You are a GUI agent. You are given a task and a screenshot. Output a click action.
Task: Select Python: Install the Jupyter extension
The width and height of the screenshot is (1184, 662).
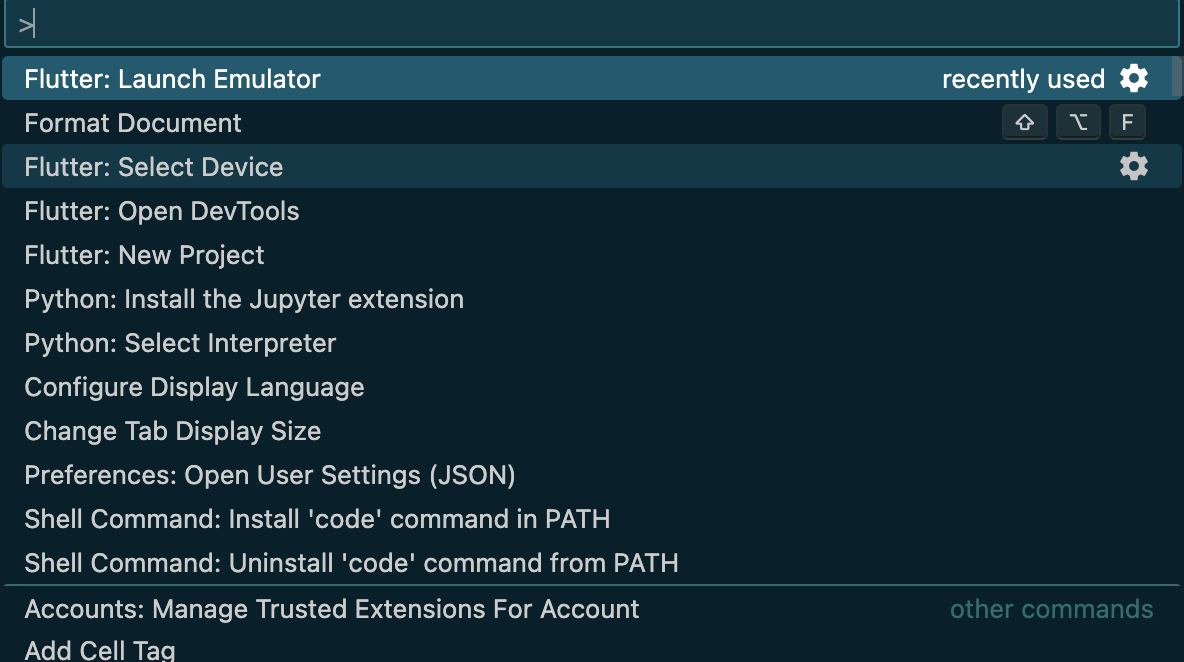pos(244,299)
